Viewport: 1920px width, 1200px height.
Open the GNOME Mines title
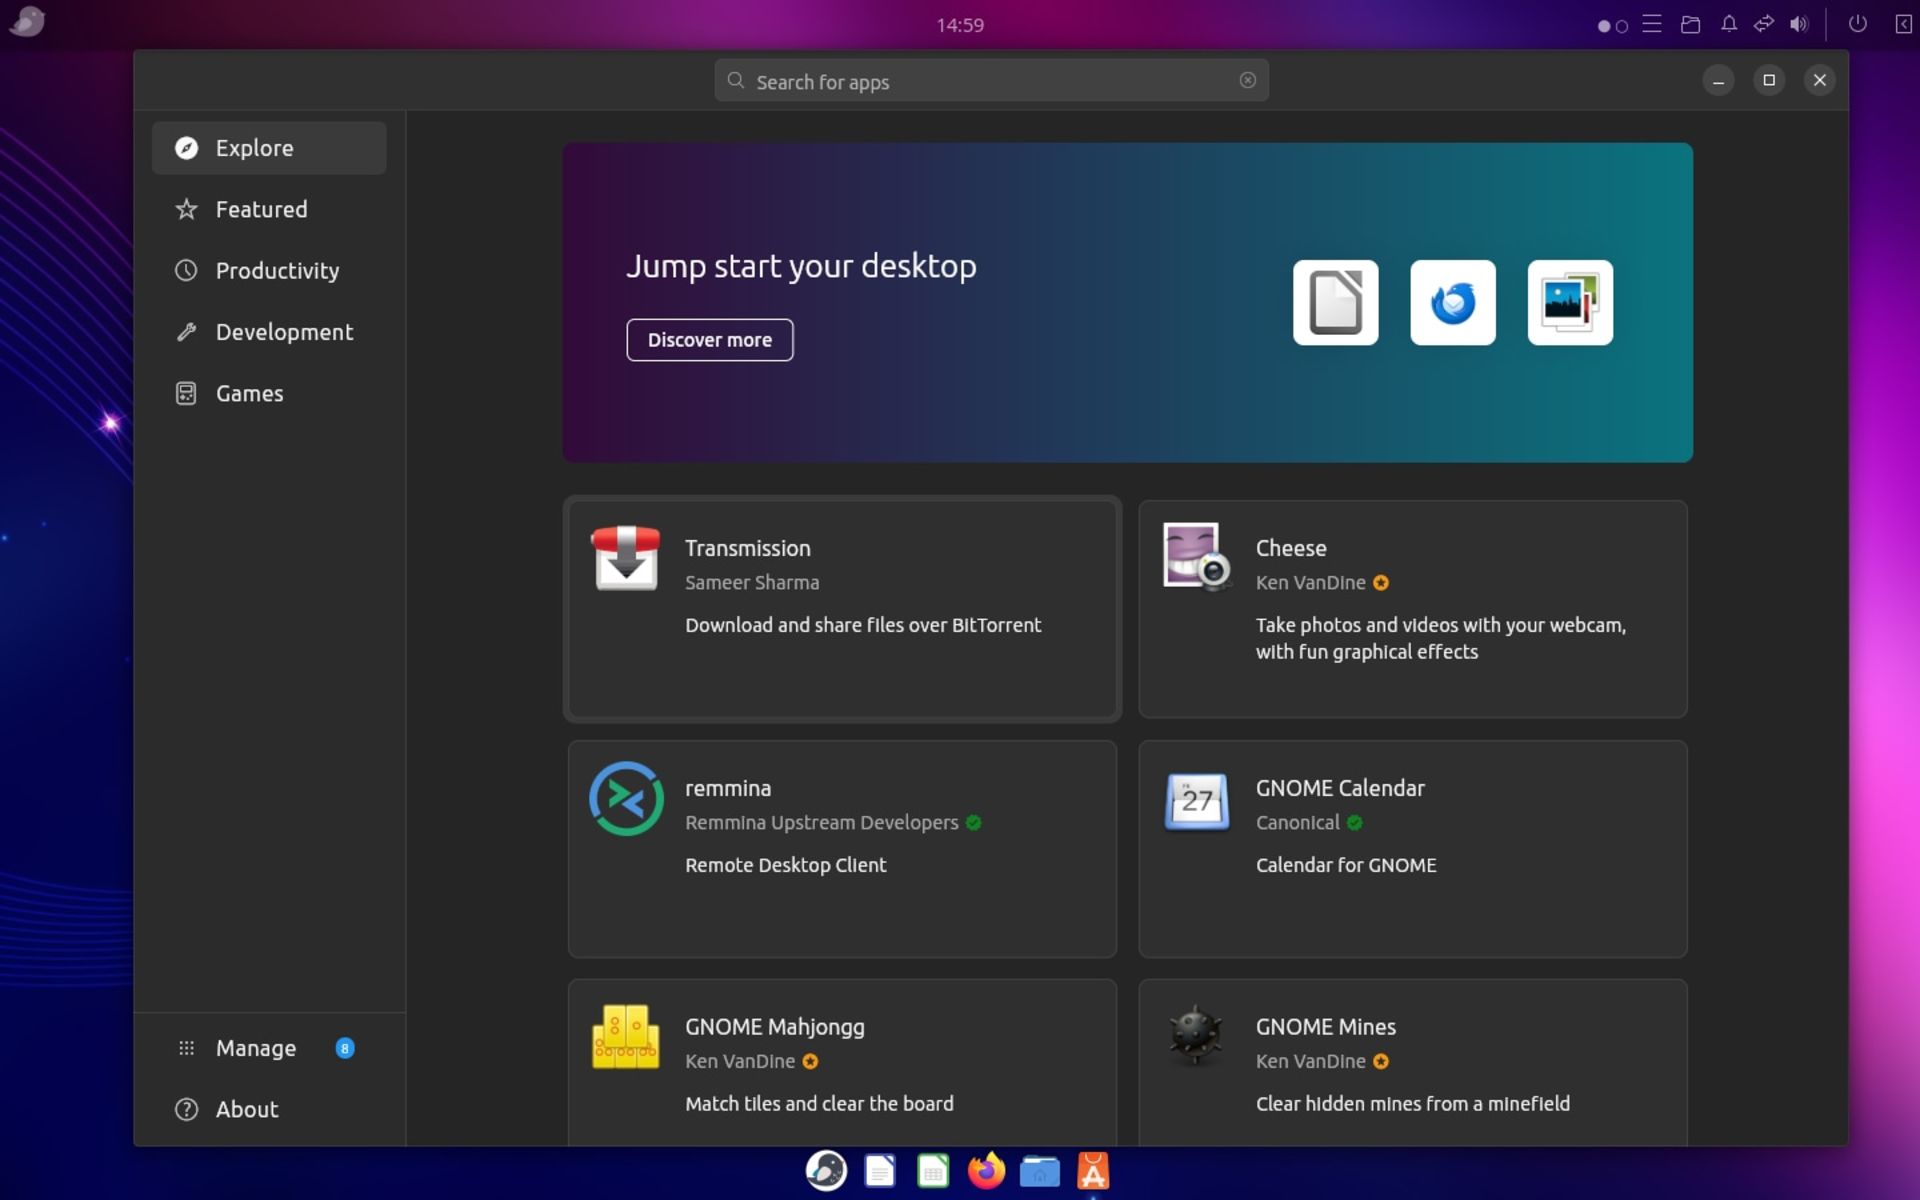tap(1326, 1027)
